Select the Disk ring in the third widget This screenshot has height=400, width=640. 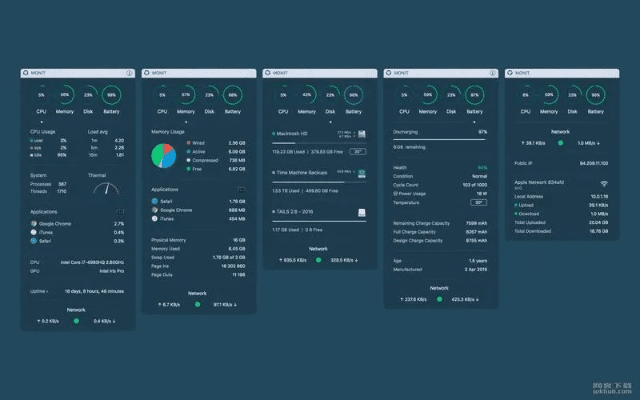click(x=330, y=96)
